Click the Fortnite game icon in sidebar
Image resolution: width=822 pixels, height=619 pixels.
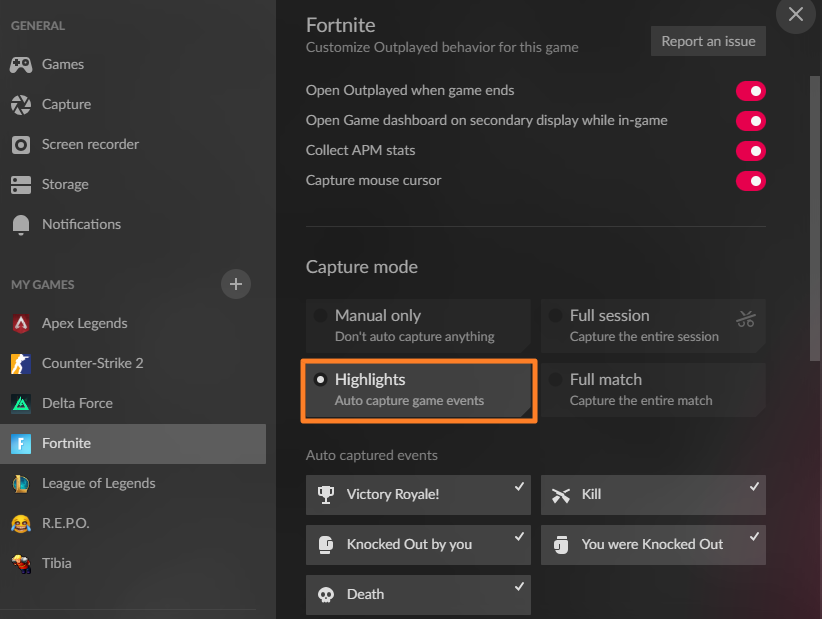point(21,444)
